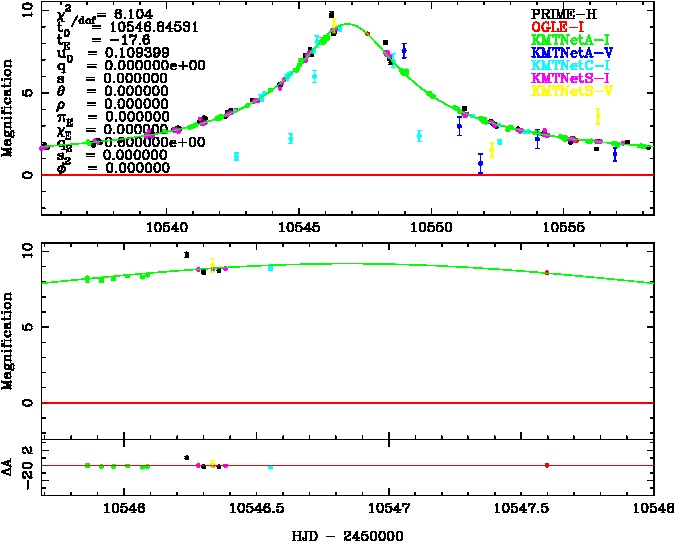
Task: Select the red OGLE-I legend label
Action: [x=556, y=26]
